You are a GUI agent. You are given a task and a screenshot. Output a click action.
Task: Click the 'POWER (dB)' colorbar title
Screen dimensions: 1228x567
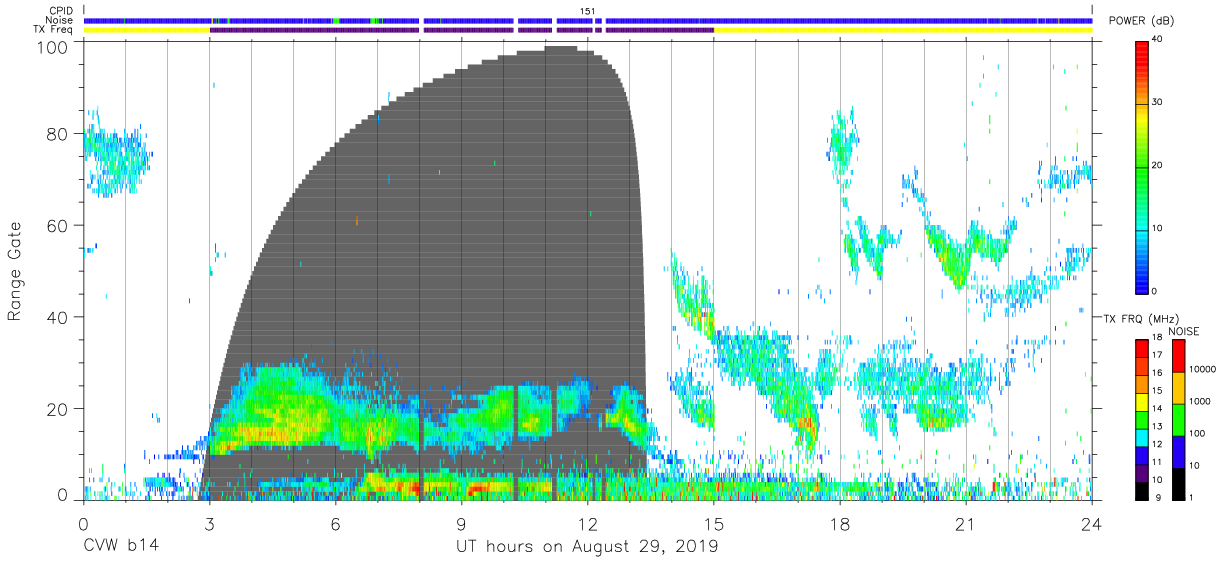point(1141,21)
